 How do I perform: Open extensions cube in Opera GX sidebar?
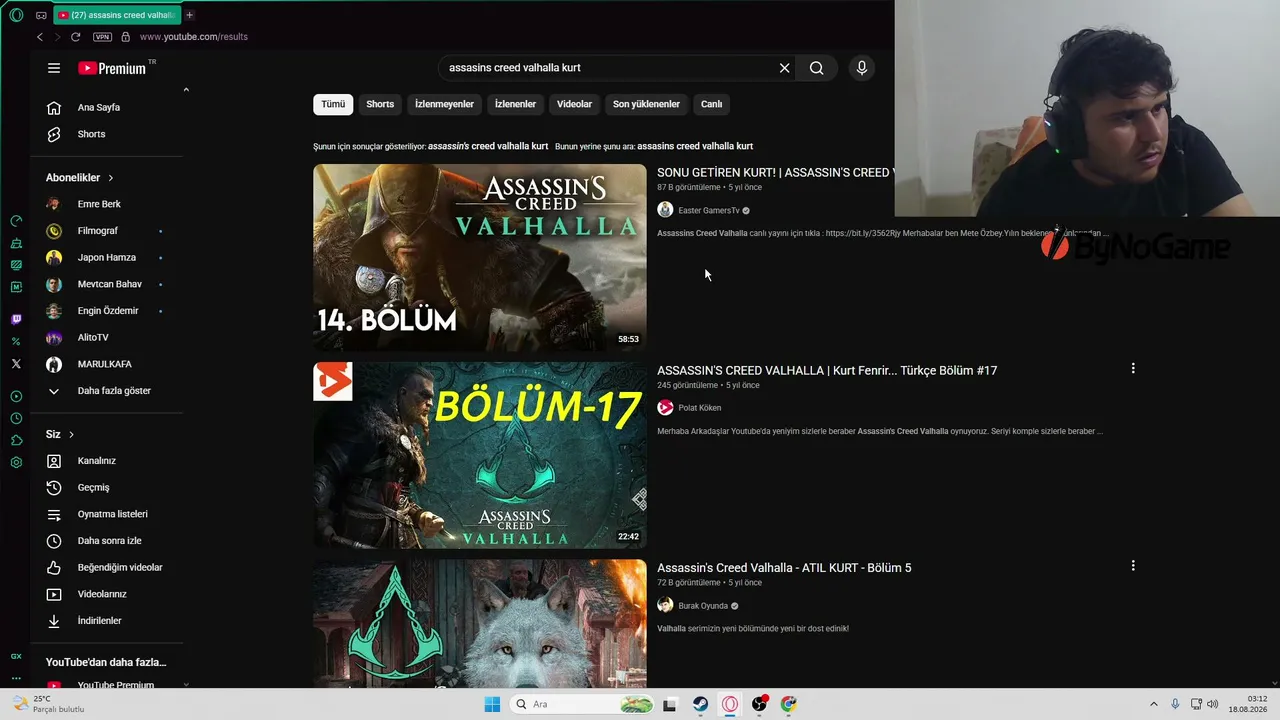[x=16, y=441]
